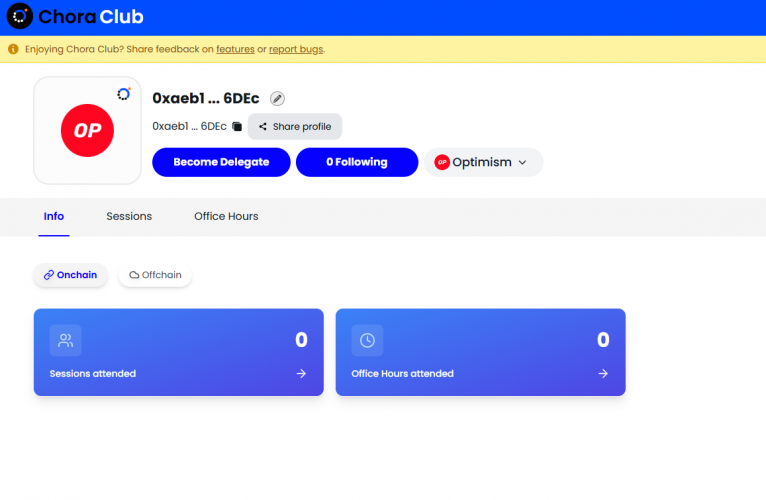The width and height of the screenshot is (766, 500).
Task: Open the report bugs link
Action: click(x=296, y=49)
